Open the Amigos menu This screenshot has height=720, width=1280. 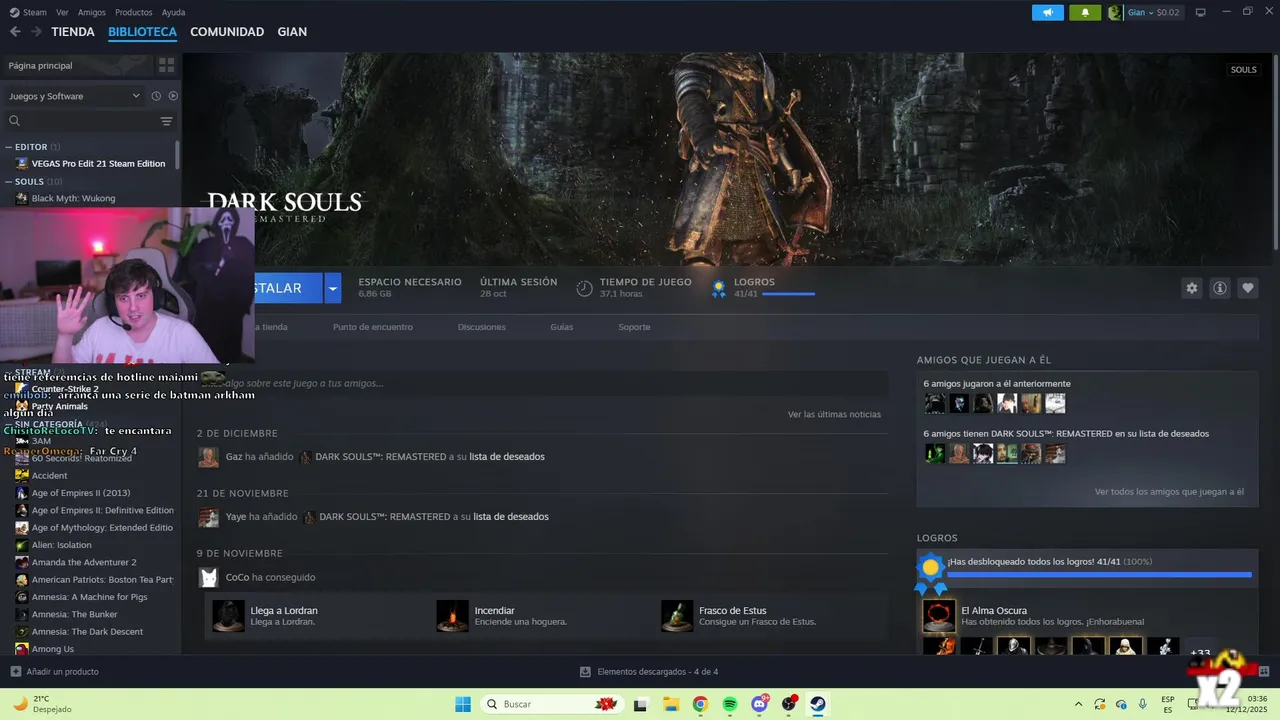[92, 12]
